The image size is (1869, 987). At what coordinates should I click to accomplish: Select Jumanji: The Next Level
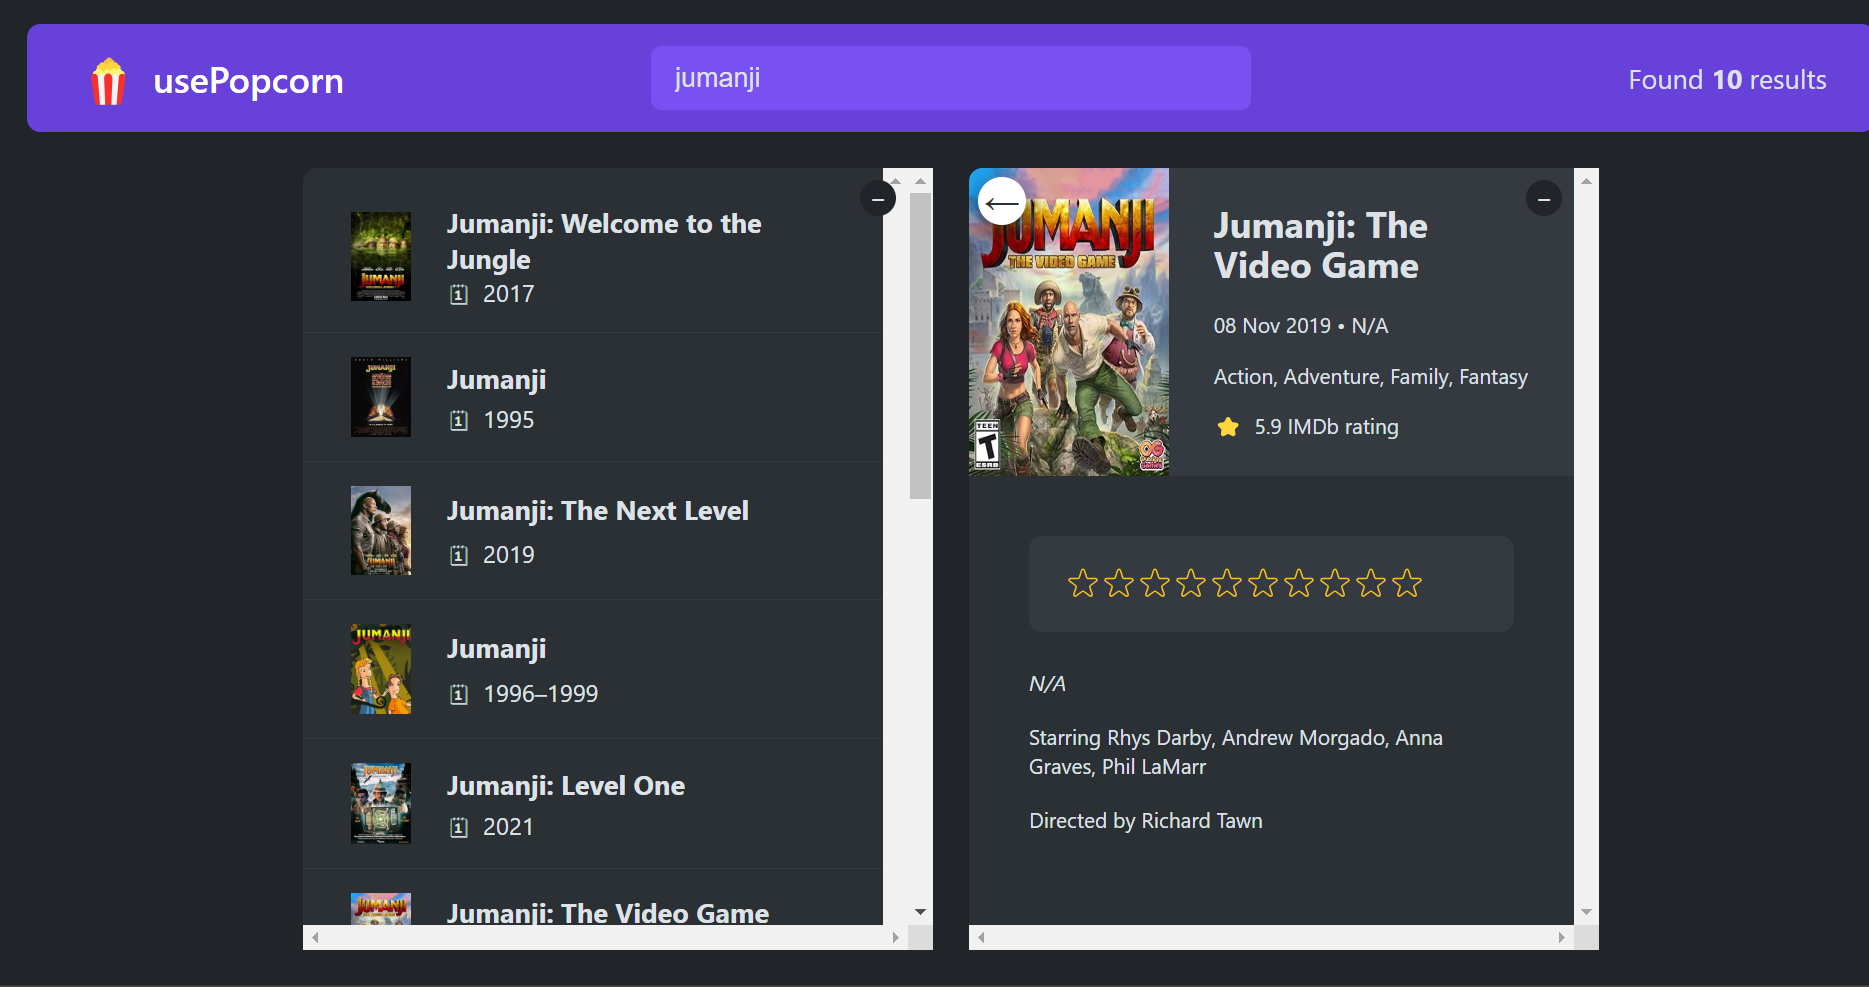tap(597, 511)
